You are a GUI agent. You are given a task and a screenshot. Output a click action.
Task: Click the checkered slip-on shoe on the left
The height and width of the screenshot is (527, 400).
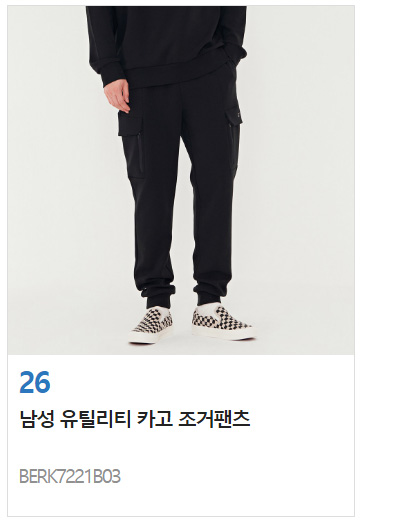151,325
